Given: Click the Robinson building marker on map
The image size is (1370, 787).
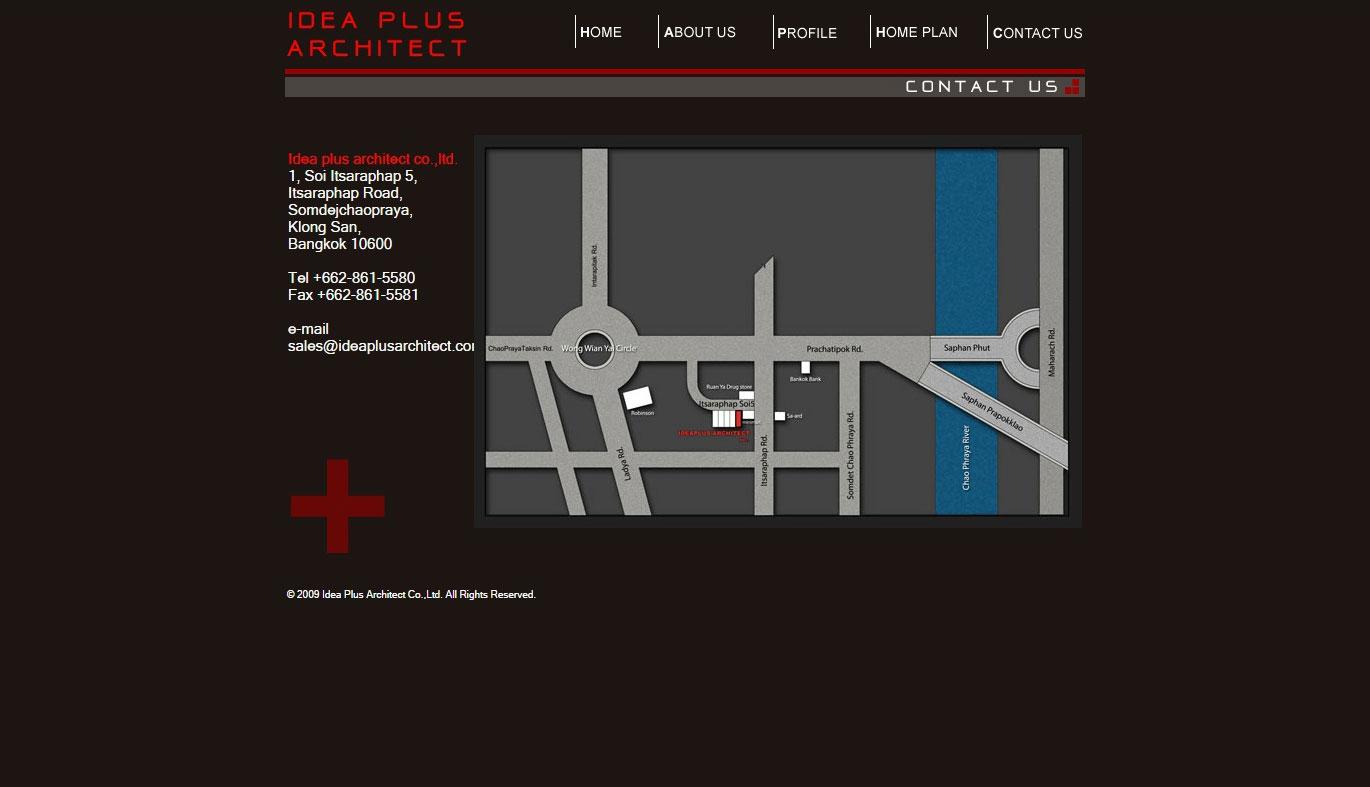Looking at the screenshot, I should pos(638,398).
